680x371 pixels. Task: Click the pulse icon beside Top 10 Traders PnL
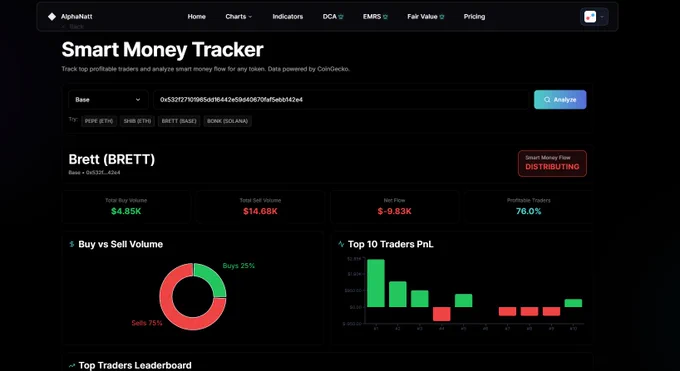[x=341, y=244]
